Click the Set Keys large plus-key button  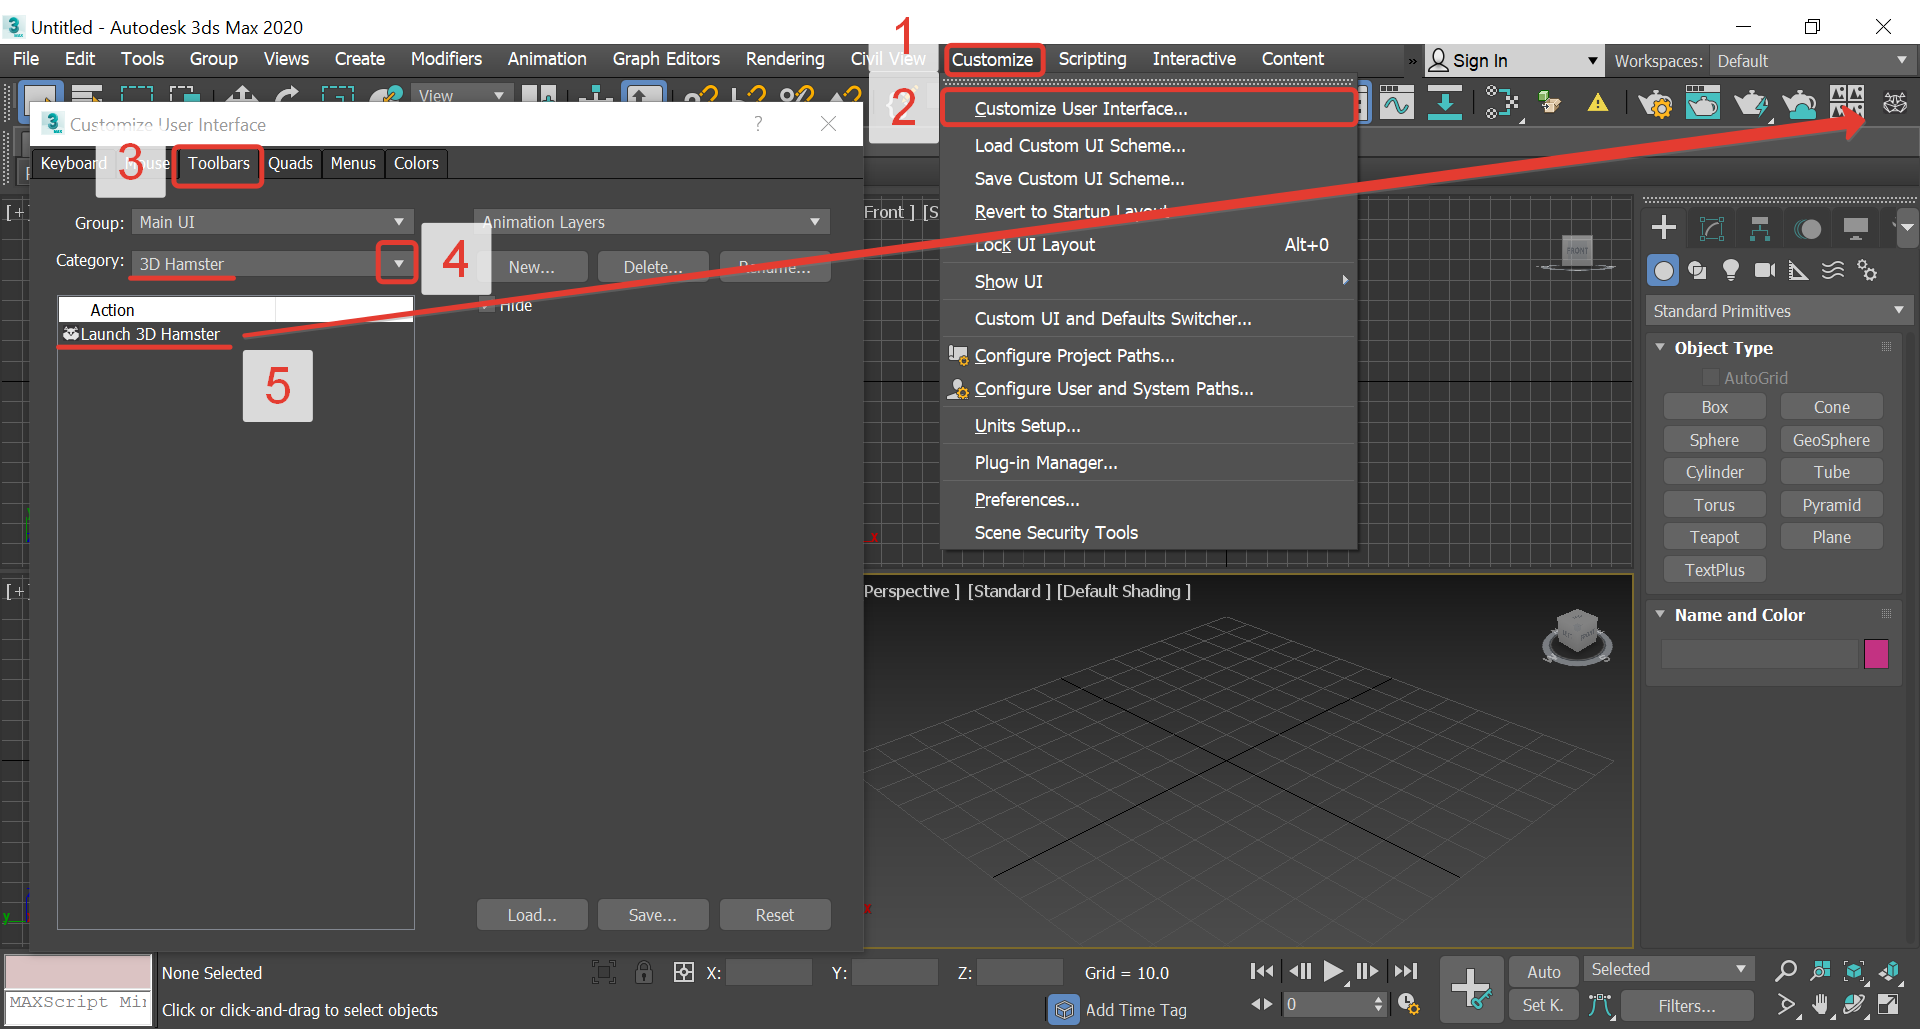tap(1471, 988)
